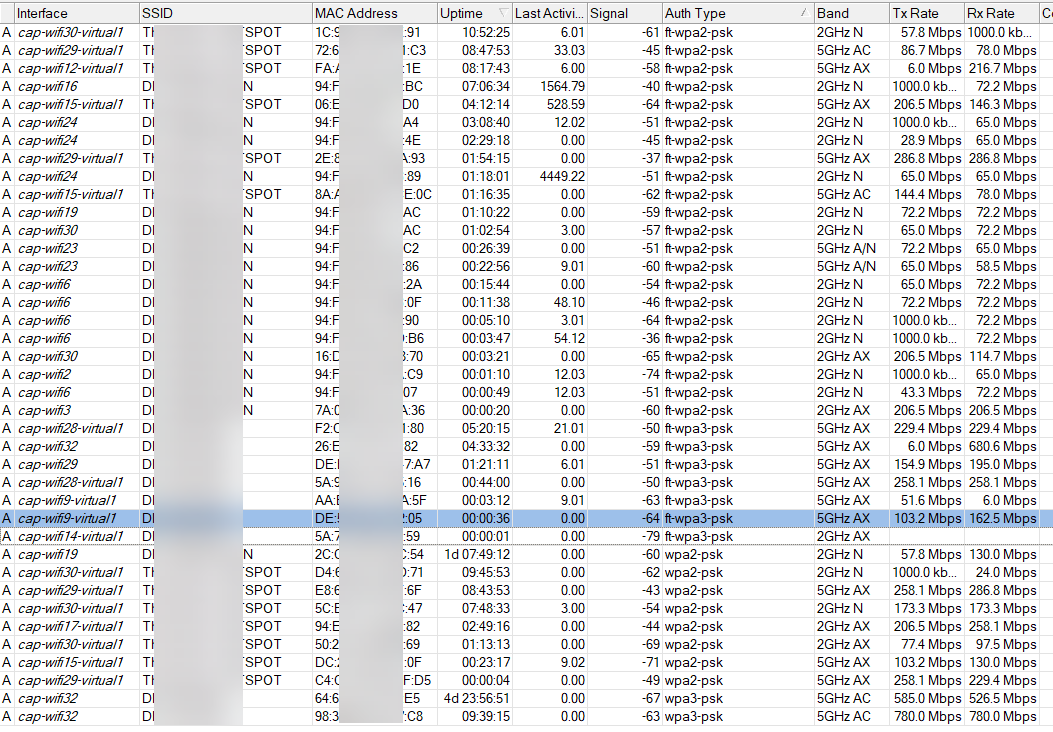
Task: Click uptime value 00:44:00
Action: click(x=486, y=482)
